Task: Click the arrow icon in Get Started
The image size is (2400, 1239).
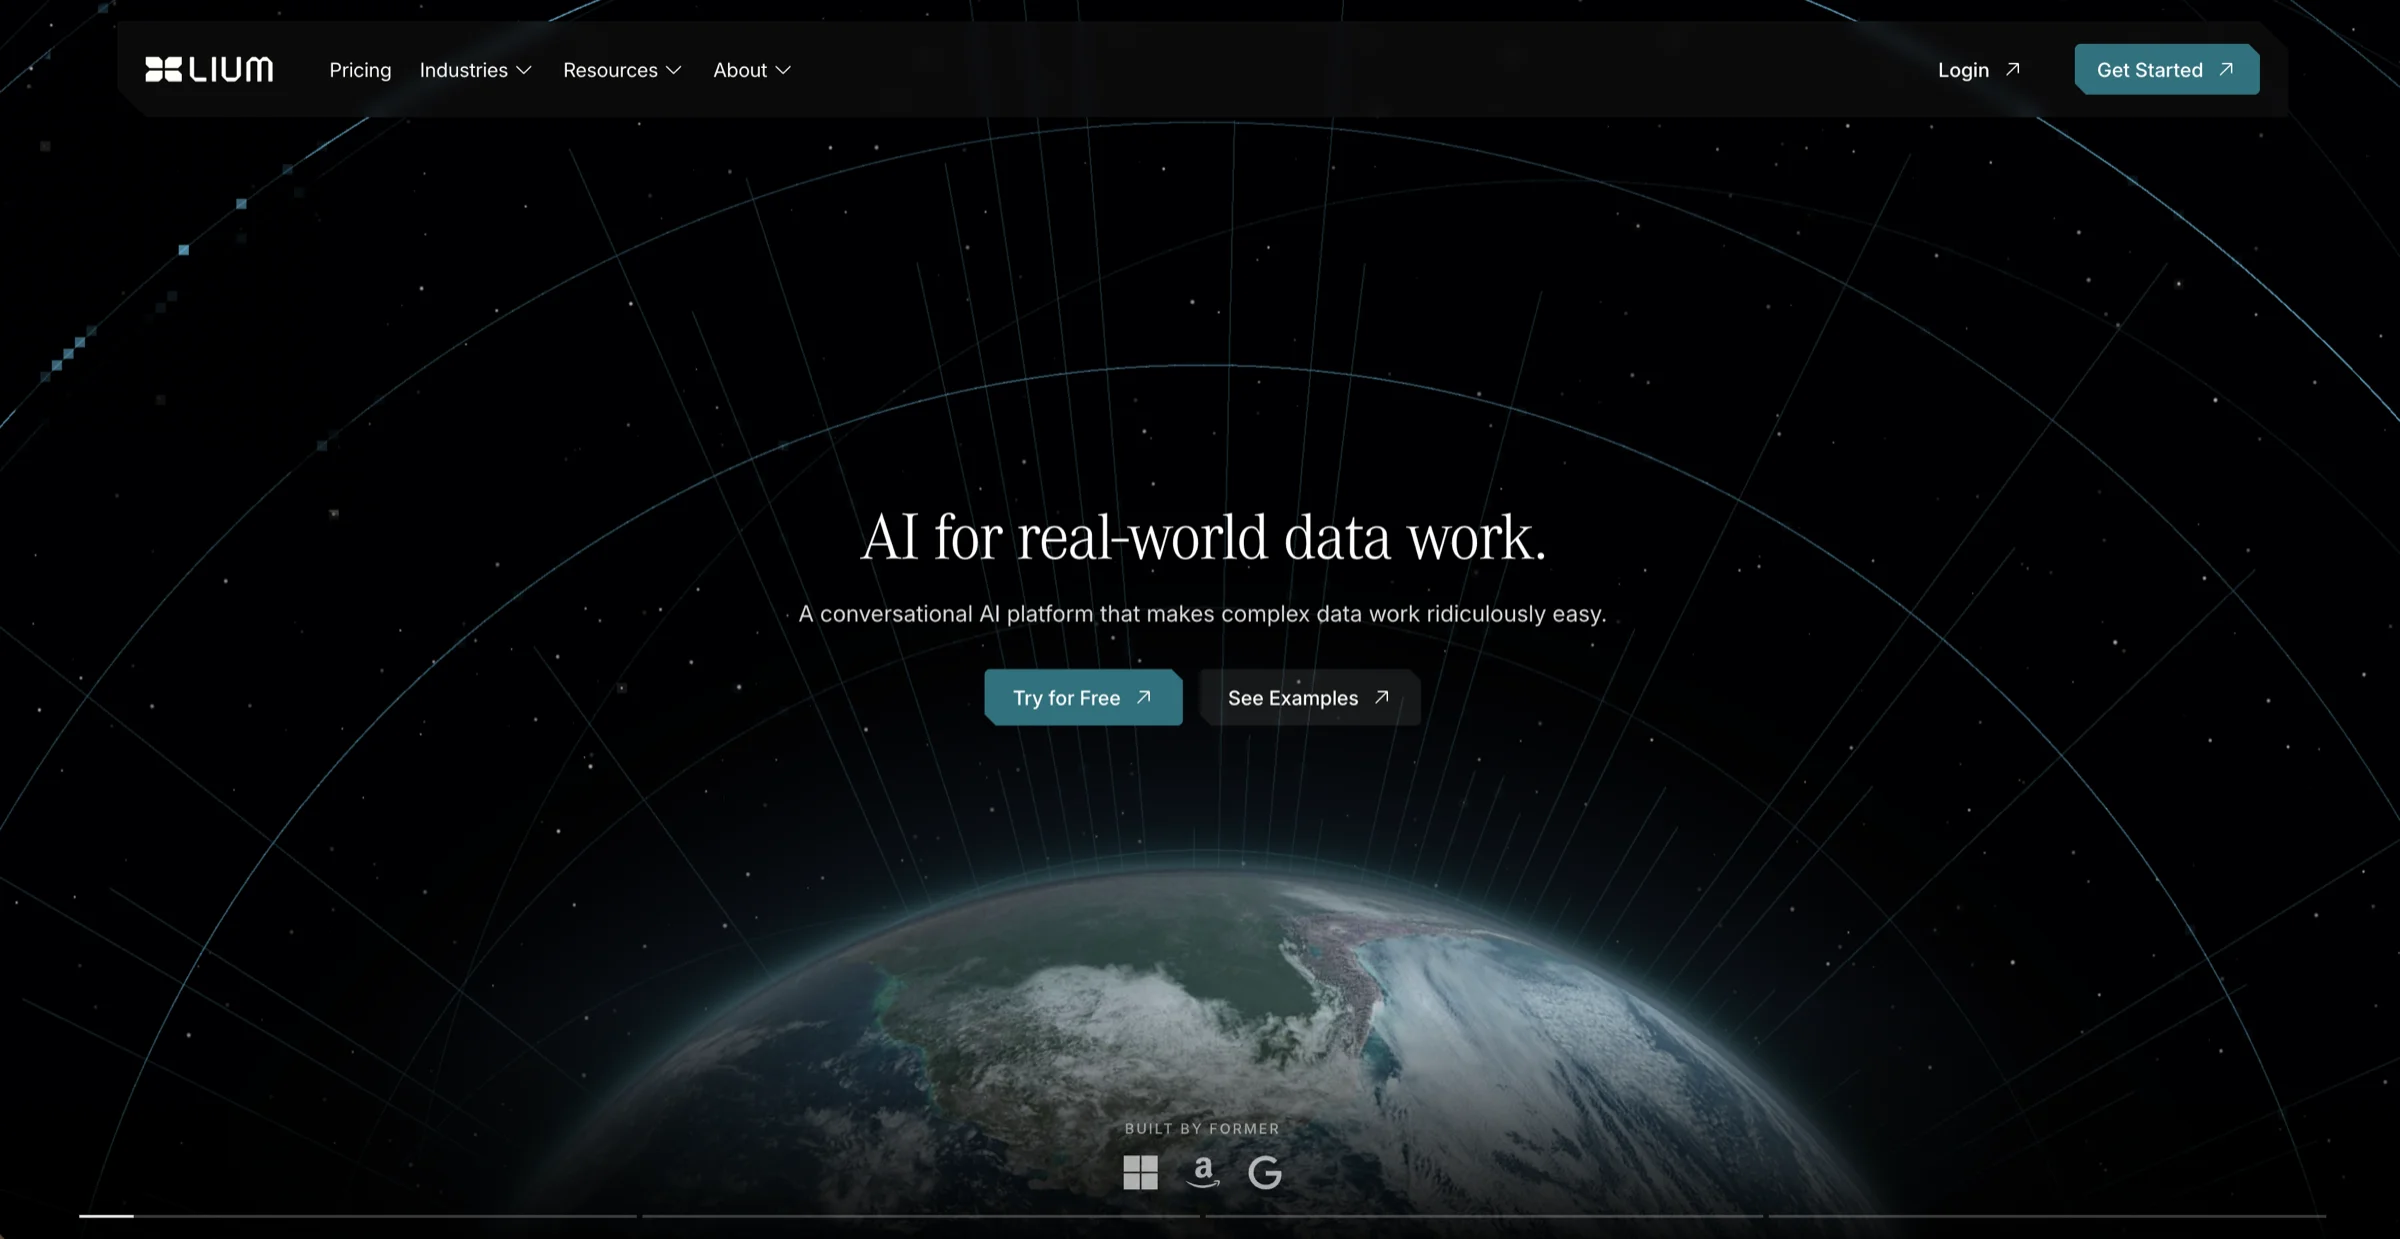Action: [x=2226, y=69]
